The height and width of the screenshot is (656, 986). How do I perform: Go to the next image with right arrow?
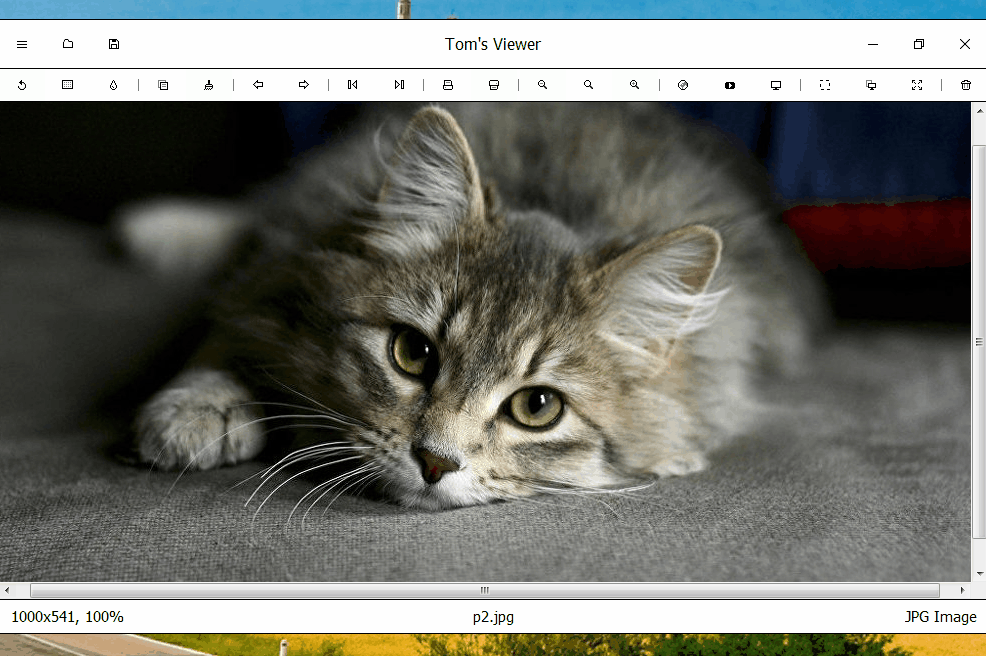(304, 85)
